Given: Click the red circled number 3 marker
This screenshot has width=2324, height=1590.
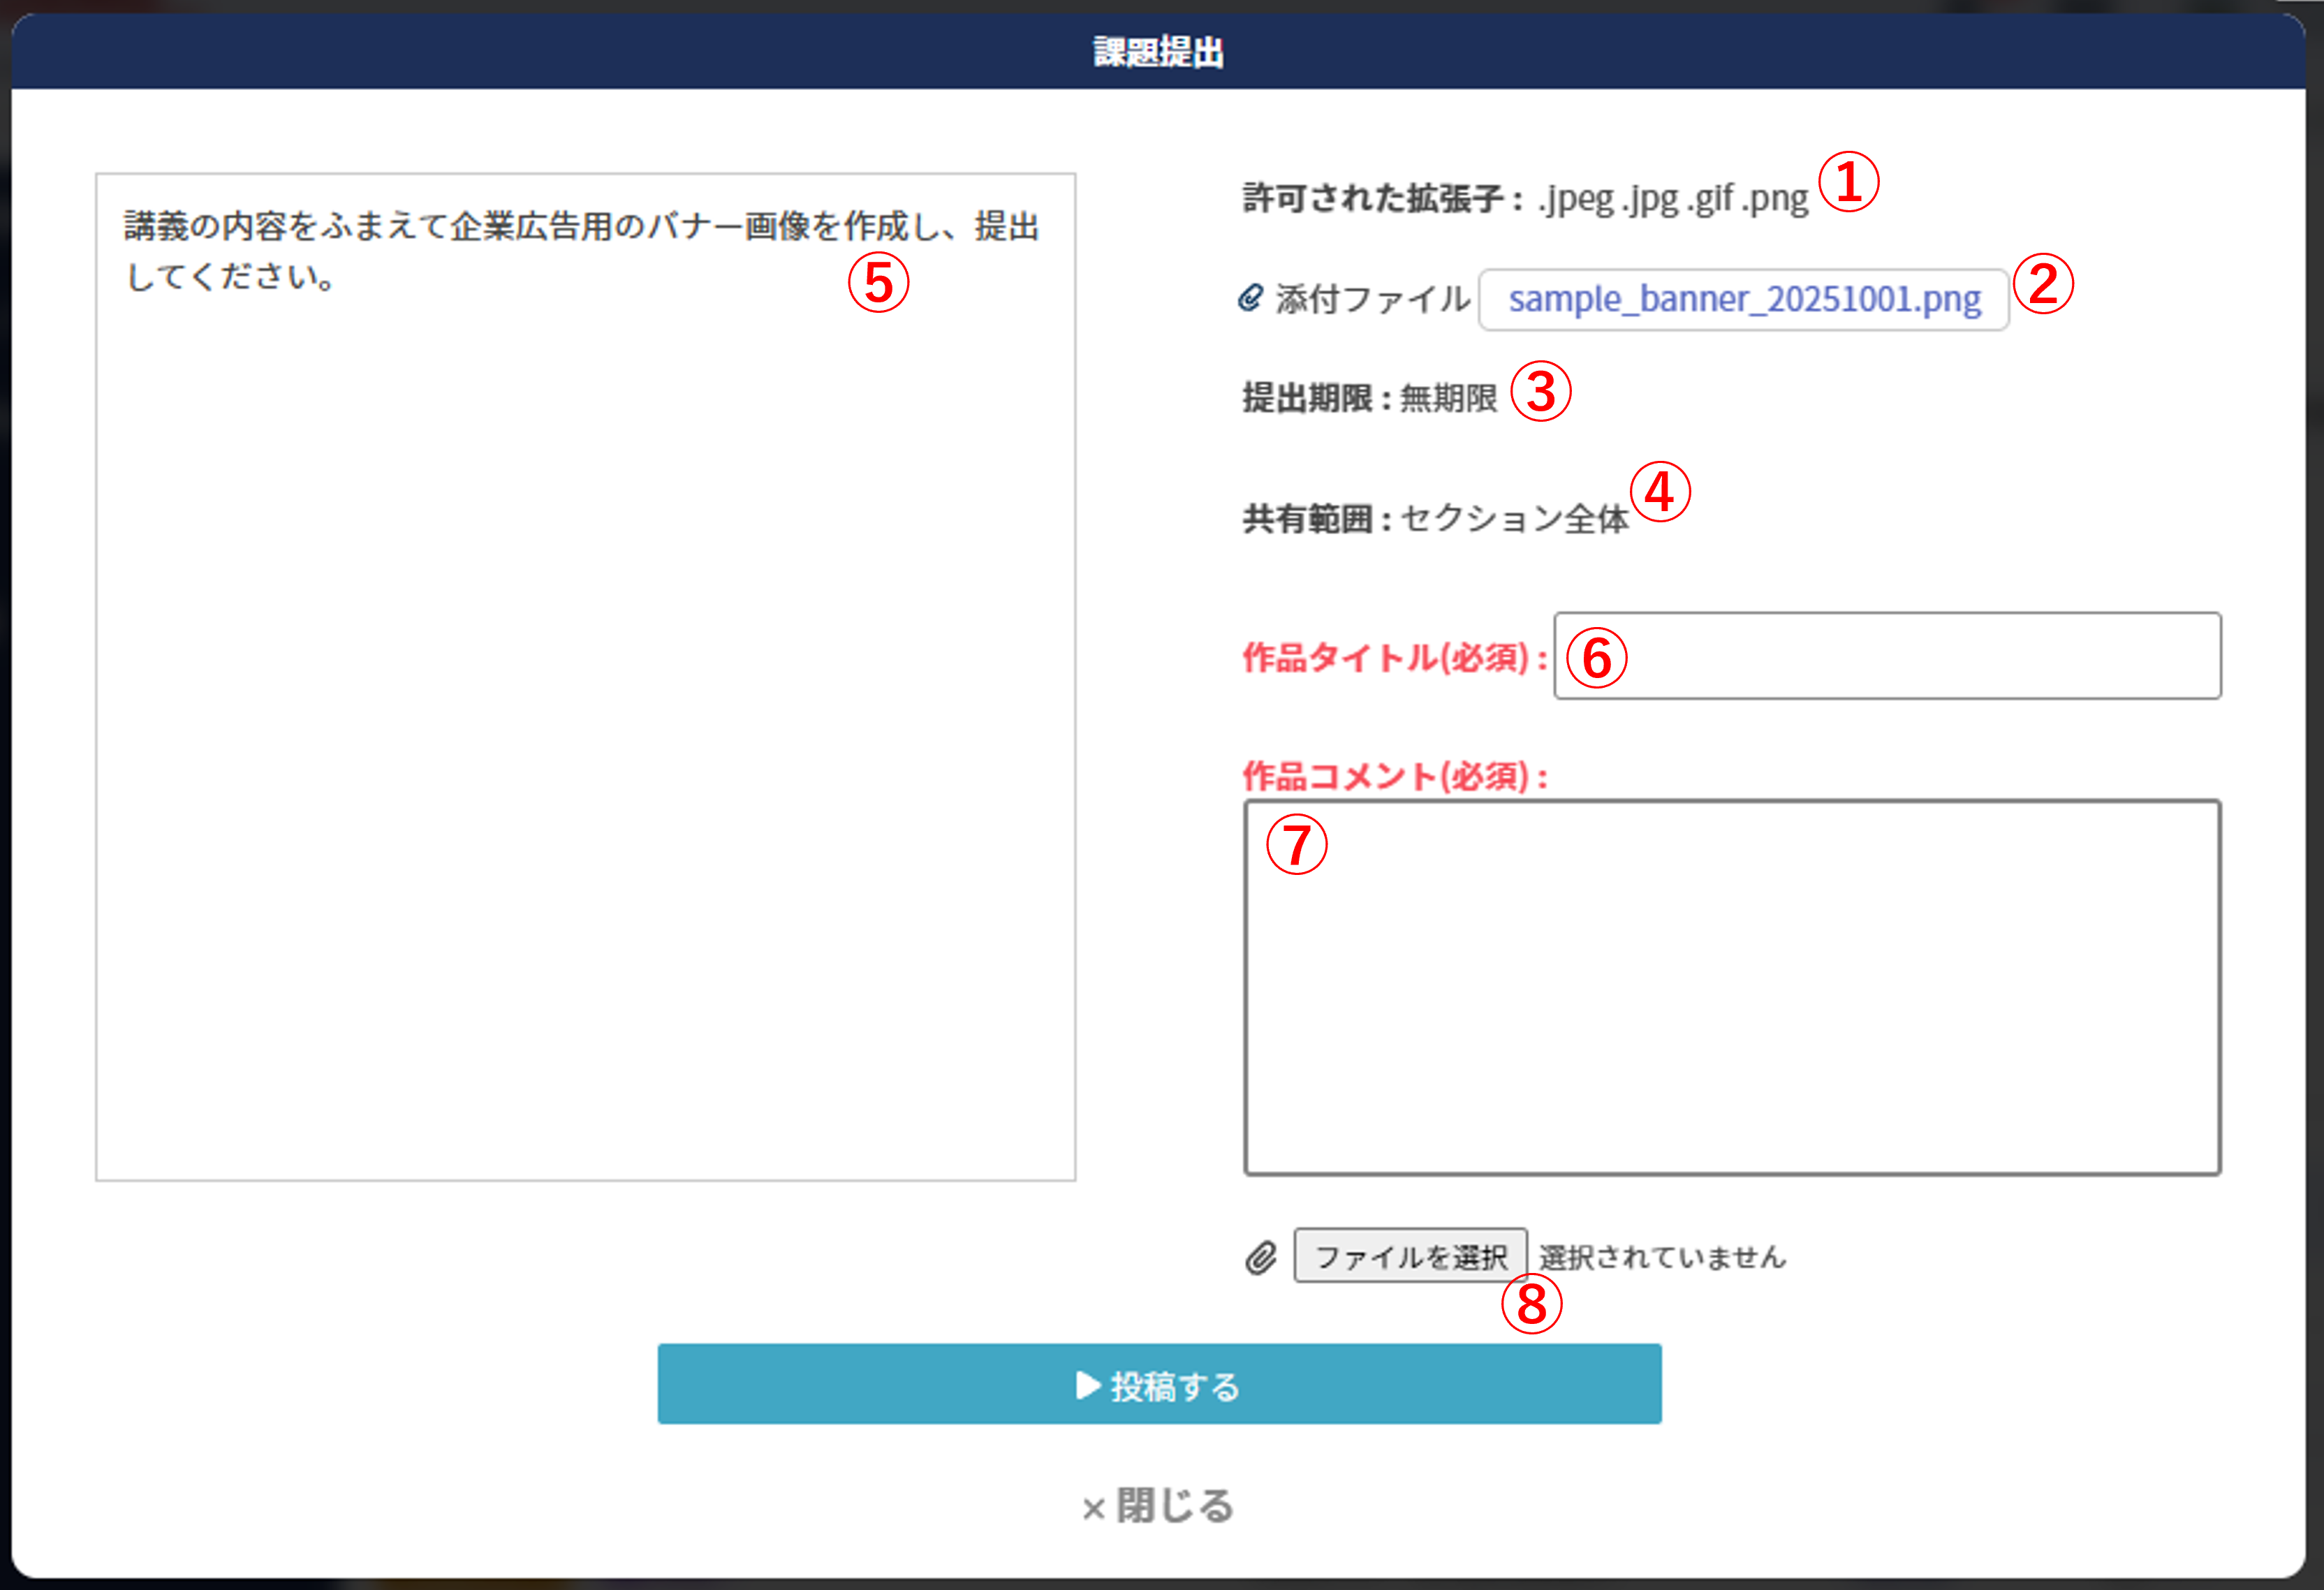Looking at the screenshot, I should coord(1541,391).
